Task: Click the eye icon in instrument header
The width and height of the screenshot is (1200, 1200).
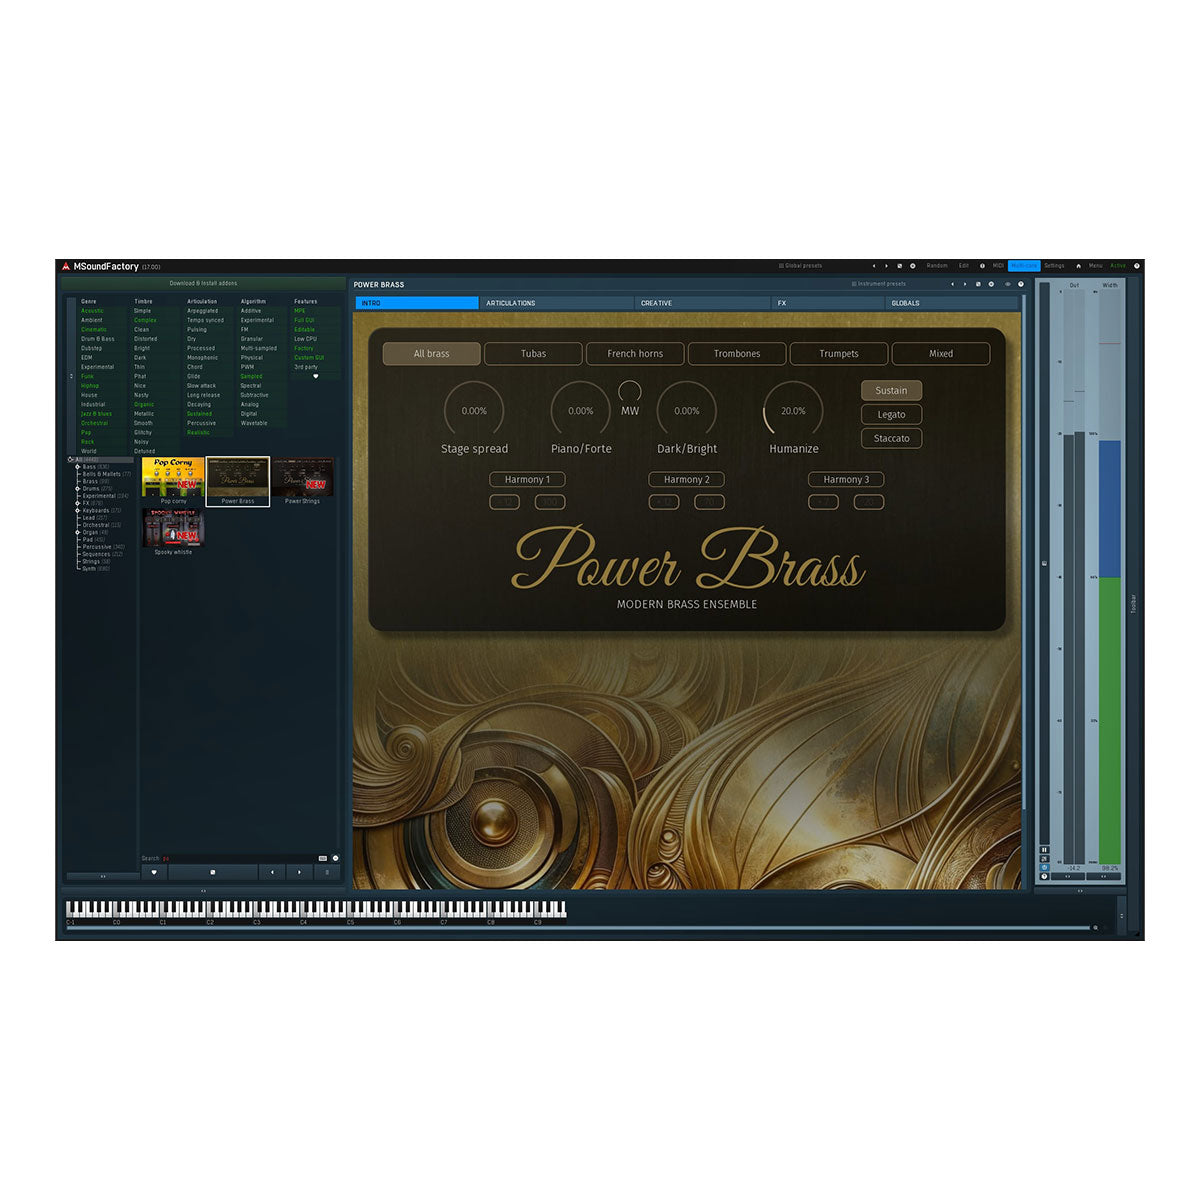Action: tap(1007, 284)
